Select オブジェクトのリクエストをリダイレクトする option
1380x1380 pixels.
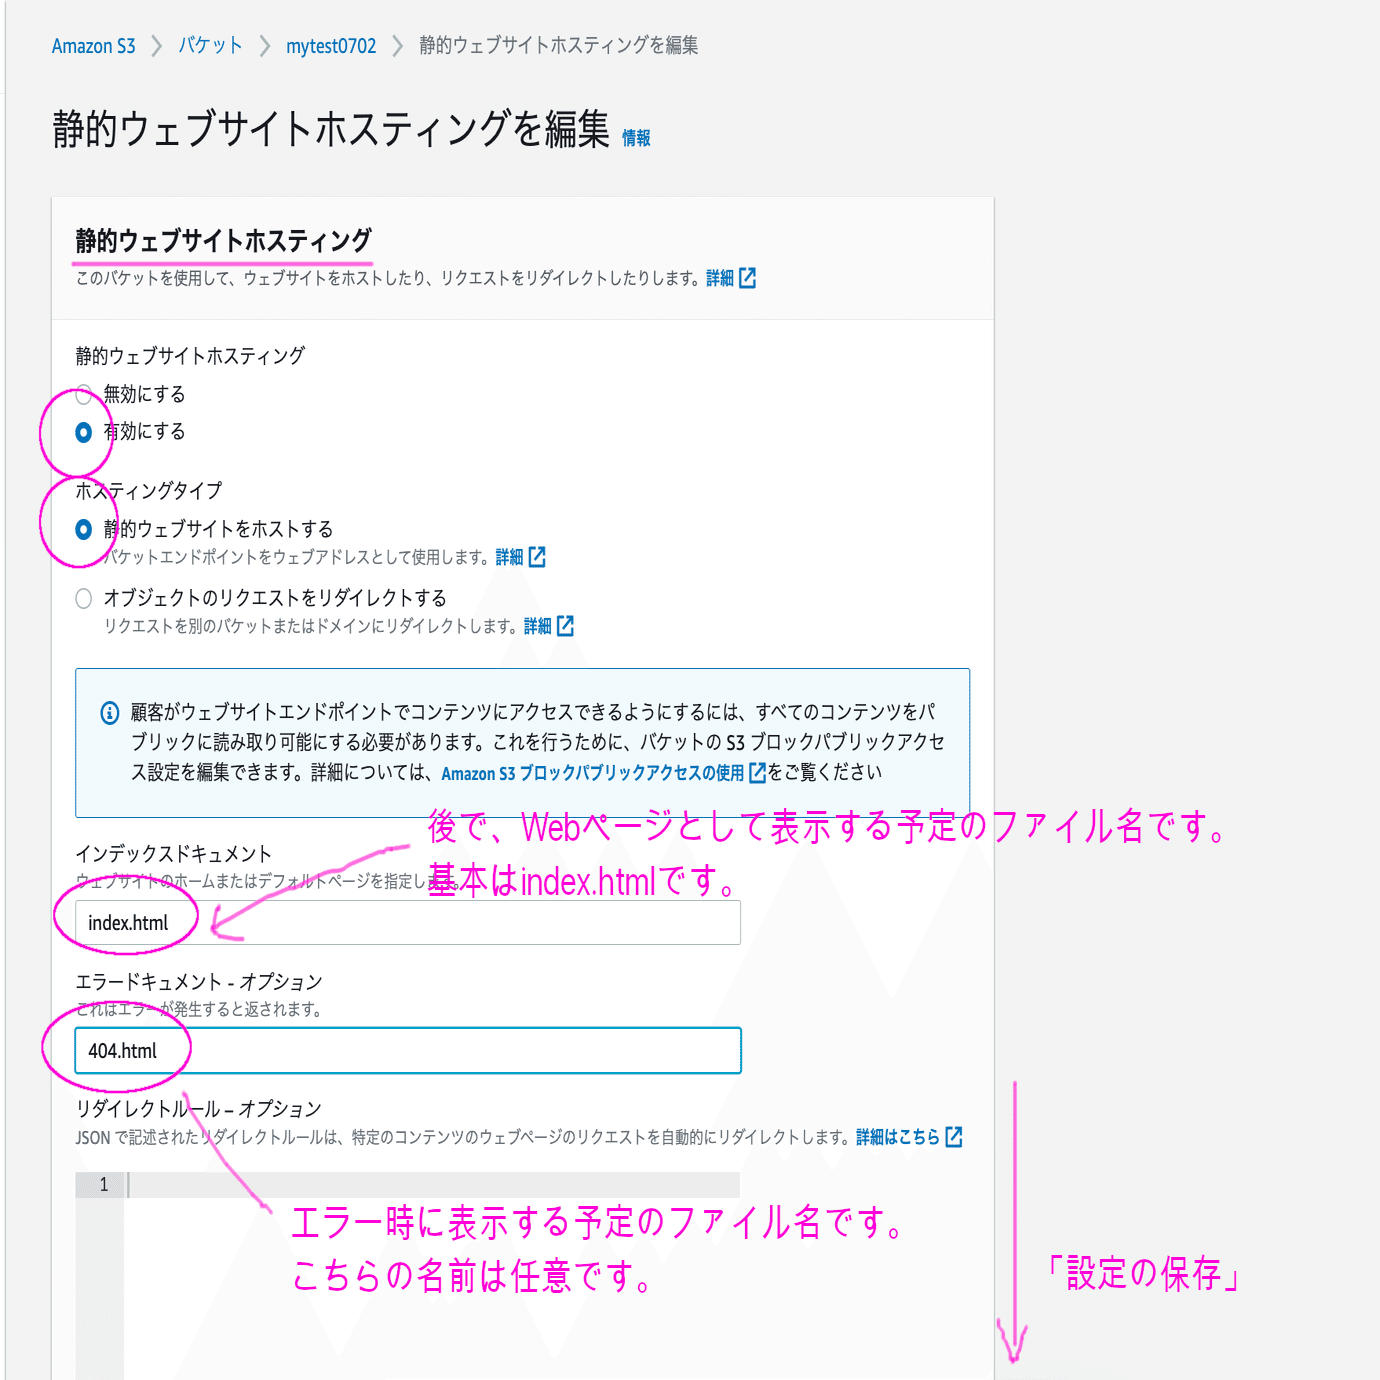coord(83,597)
